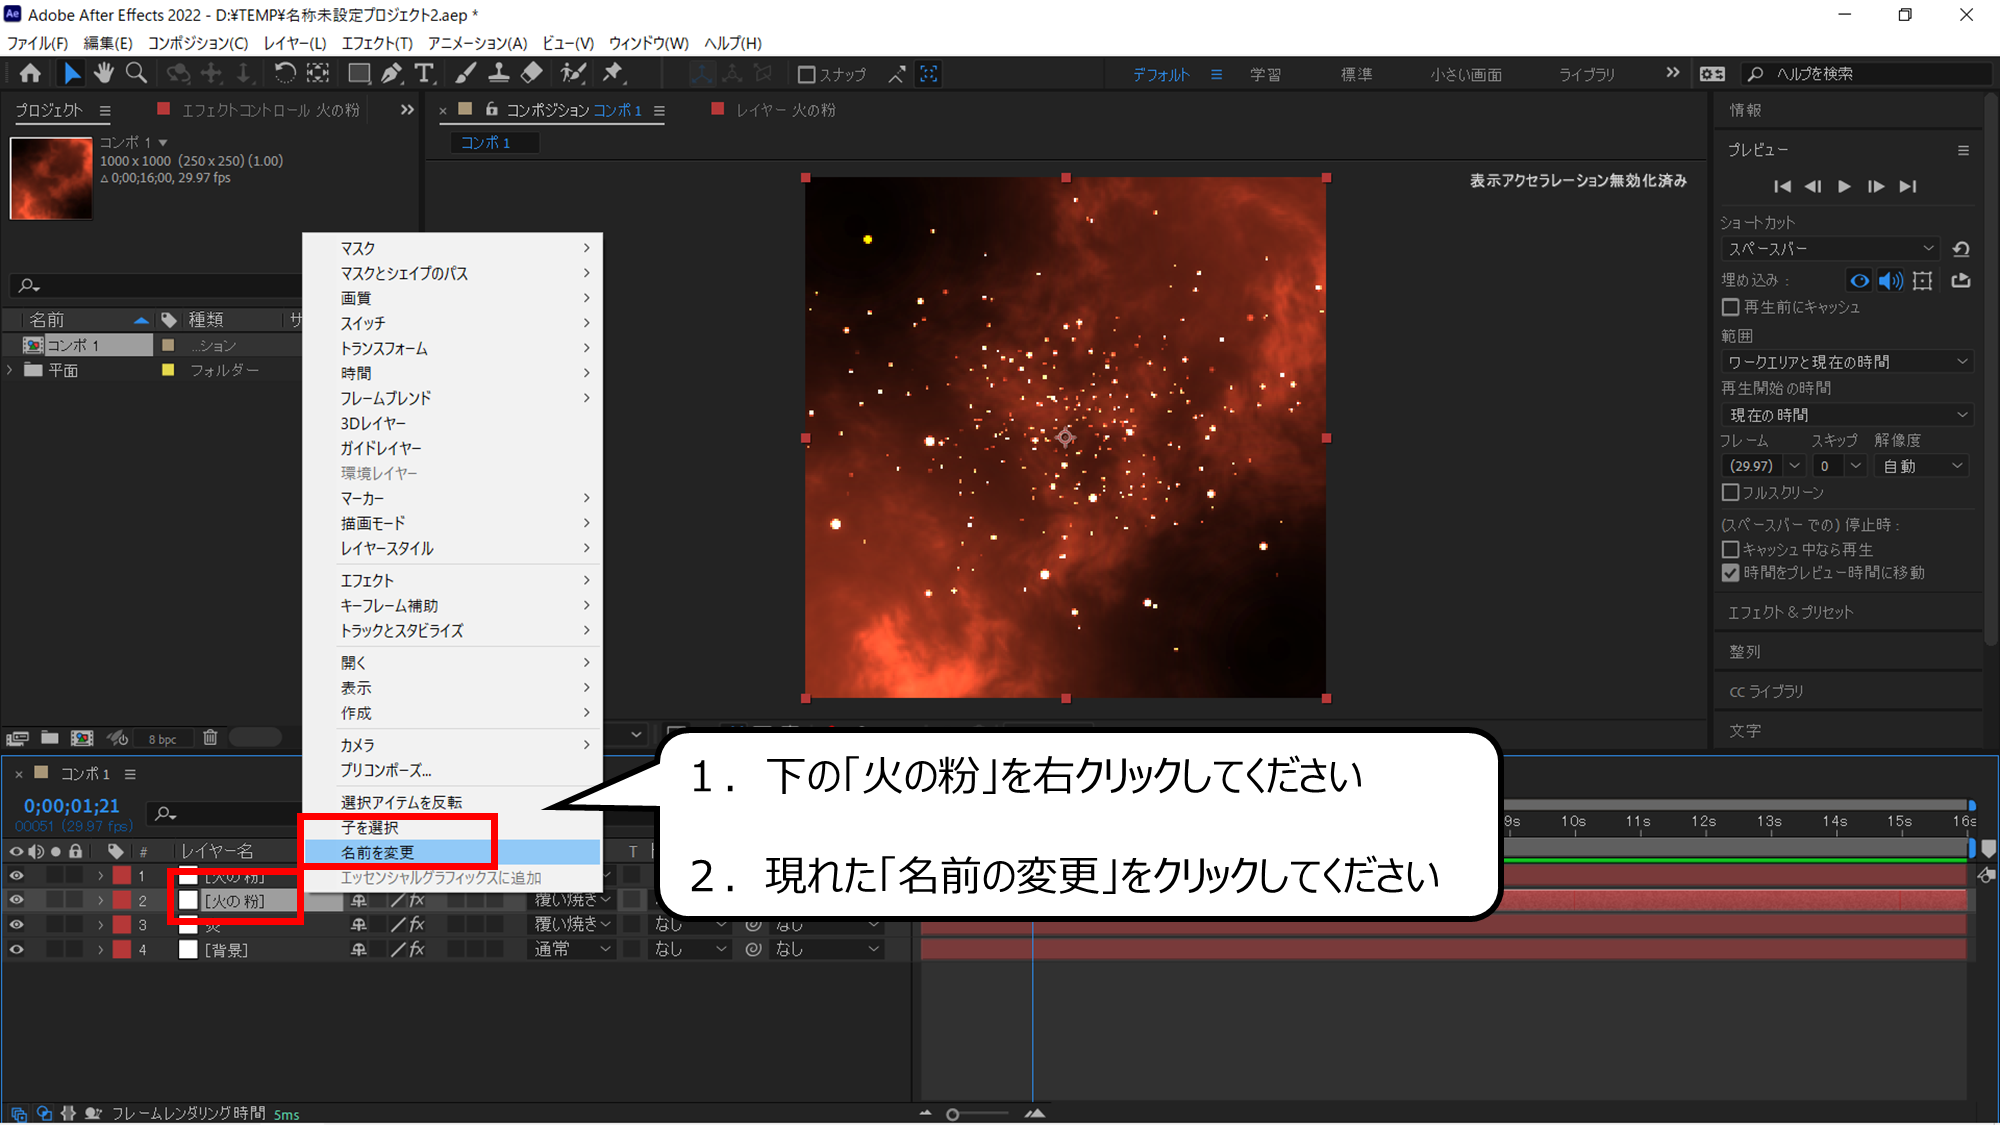Image resolution: width=2000 pixels, height=1125 pixels.
Task: Open the frame rate (29.97) dropdown
Action: point(1763,466)
